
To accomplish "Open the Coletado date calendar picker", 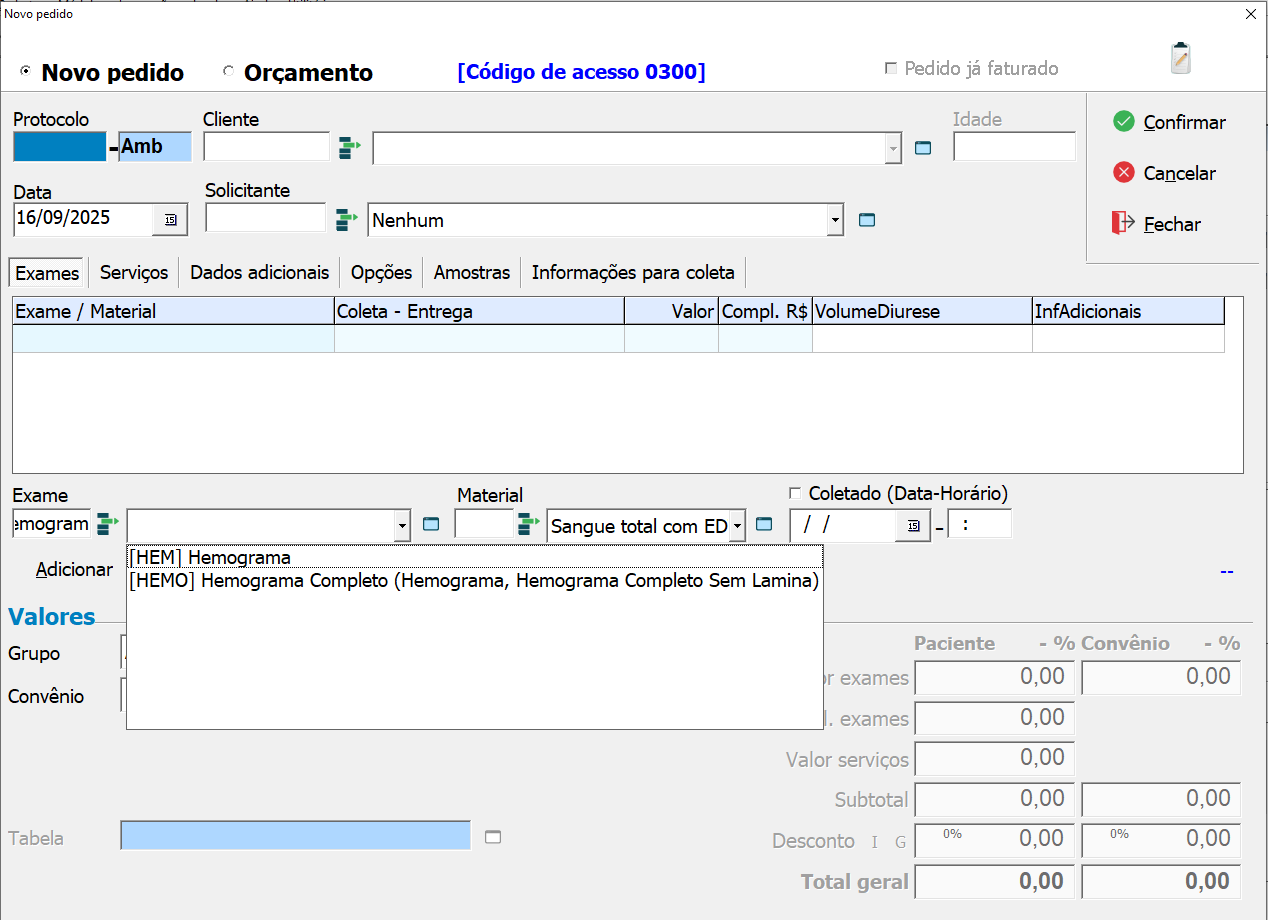I will (x=913, y=525).
